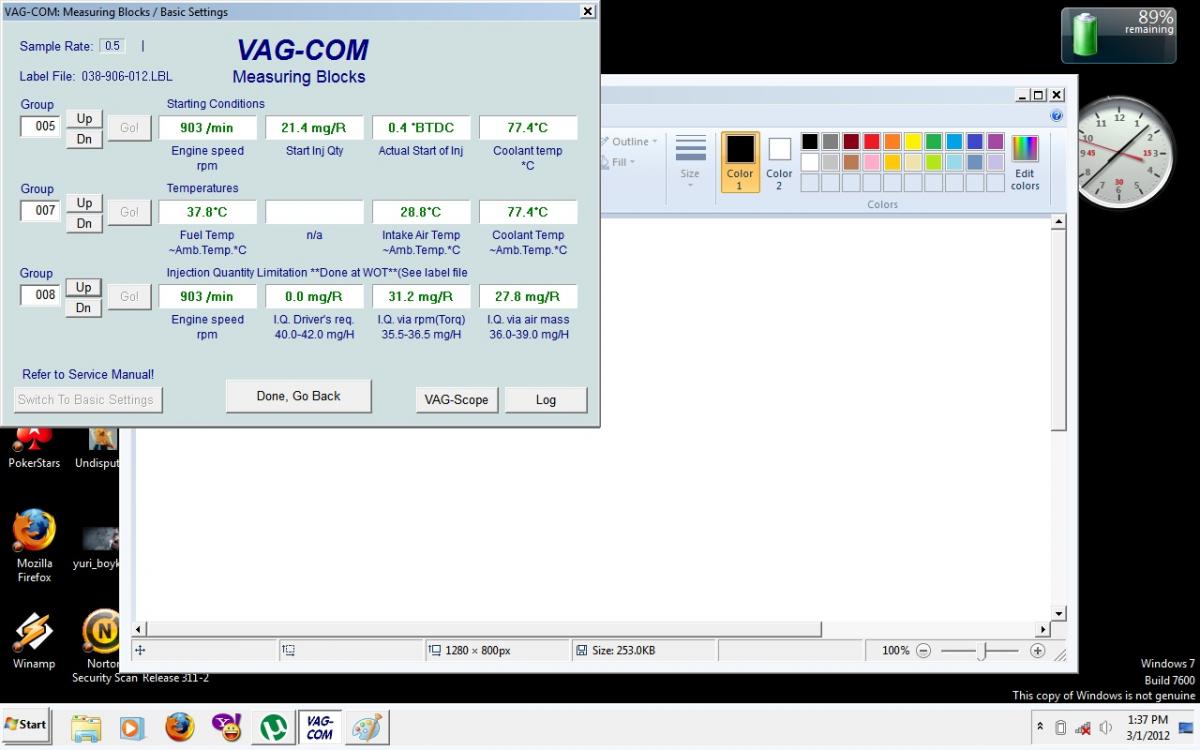Pick the black color swatch
This screenshot has width=1200, height=750.
(x=810, y=141)
